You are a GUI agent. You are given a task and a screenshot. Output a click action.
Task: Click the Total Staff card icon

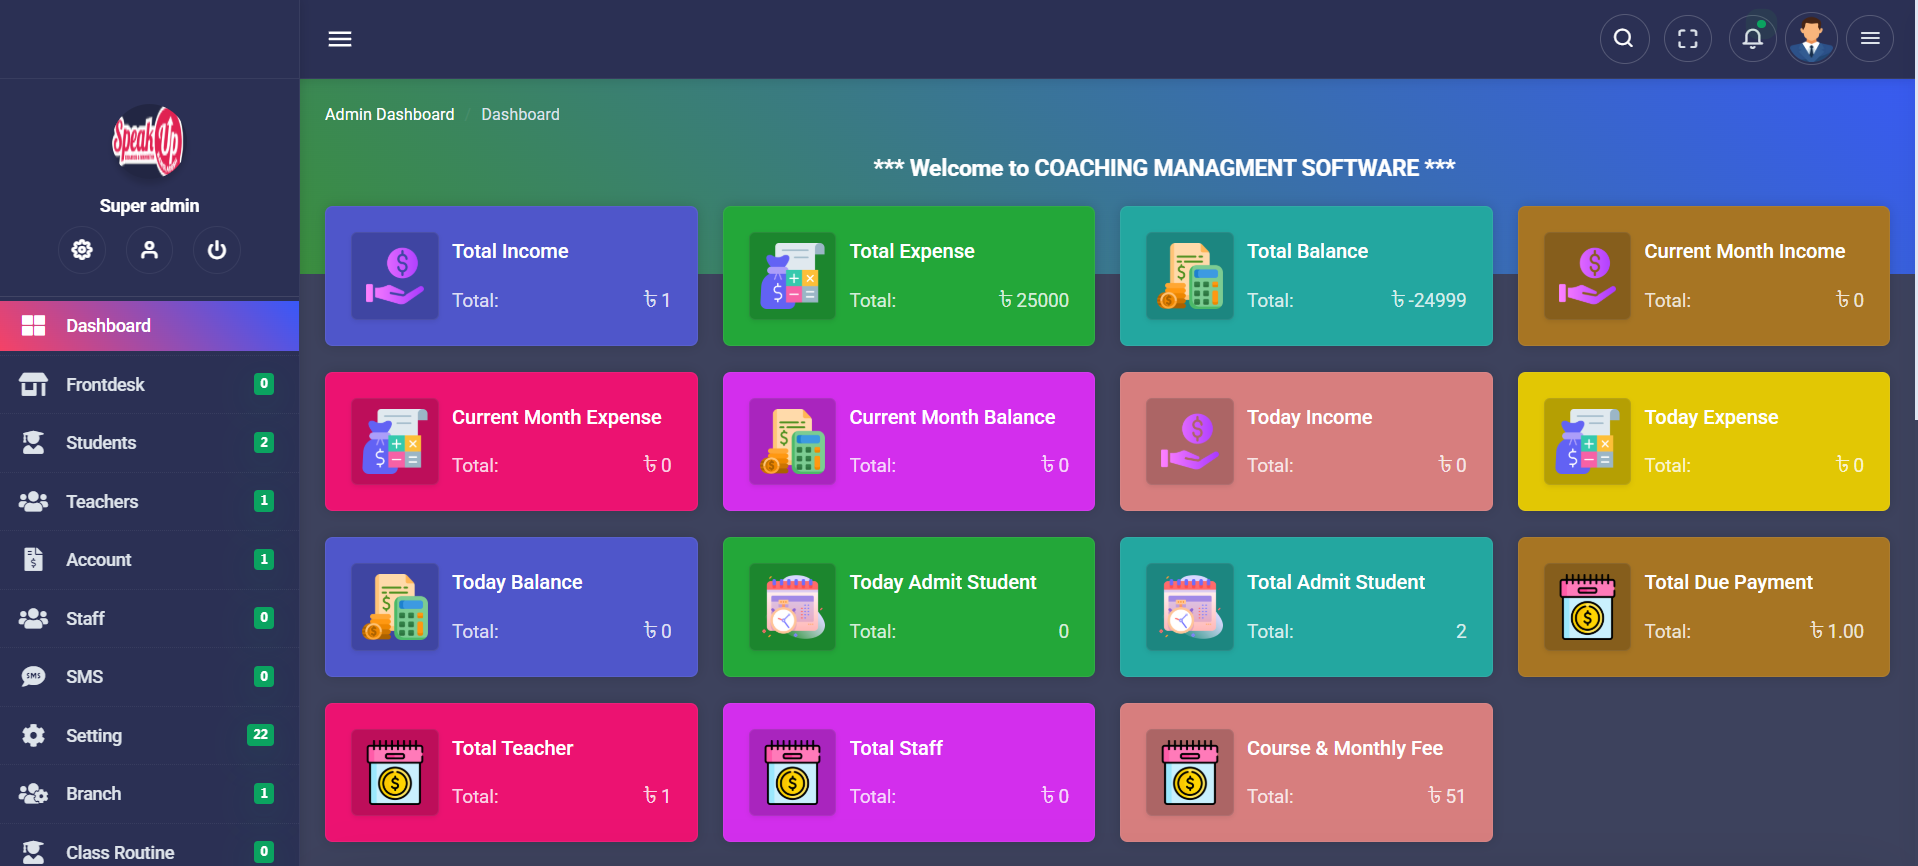(792, 772)
